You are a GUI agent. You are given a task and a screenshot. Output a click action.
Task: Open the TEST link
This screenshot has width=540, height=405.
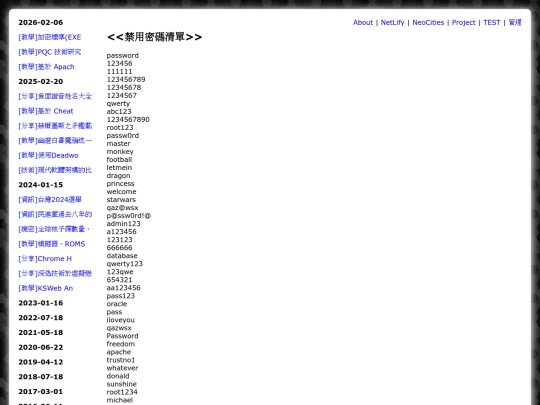(x=491, y=22)
